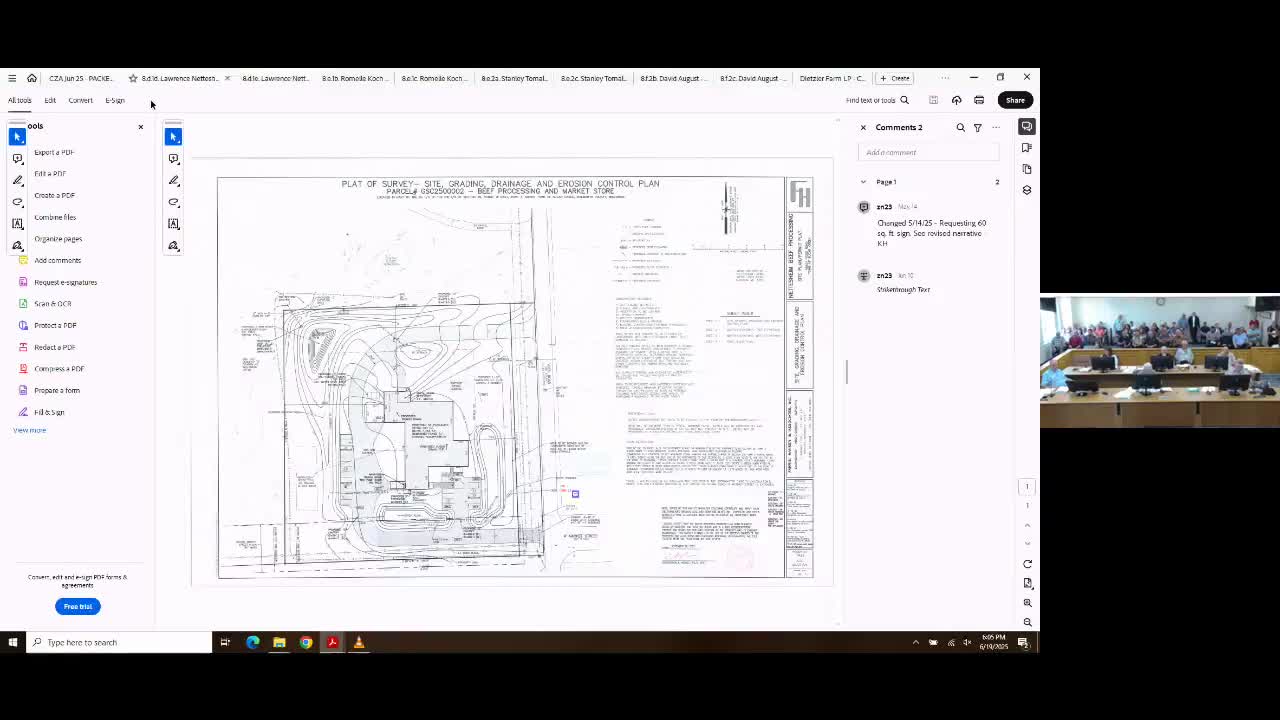
Task: Click the upload to cloud icon
Action: pos(956,100)
